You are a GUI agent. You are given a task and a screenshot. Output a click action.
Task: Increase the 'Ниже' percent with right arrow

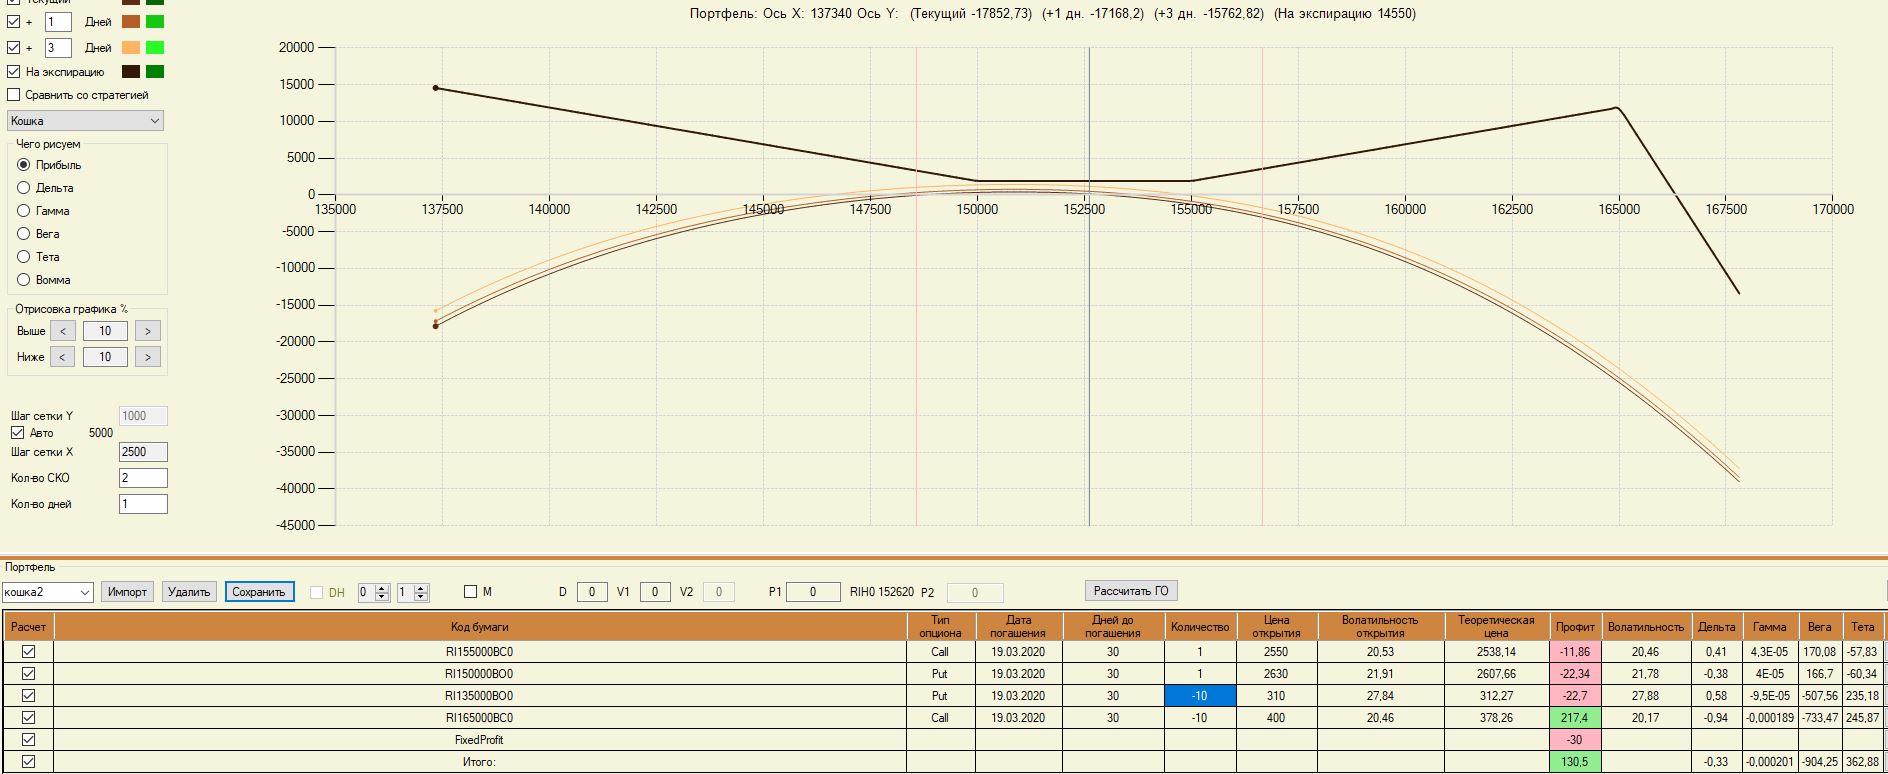[148, 357]
